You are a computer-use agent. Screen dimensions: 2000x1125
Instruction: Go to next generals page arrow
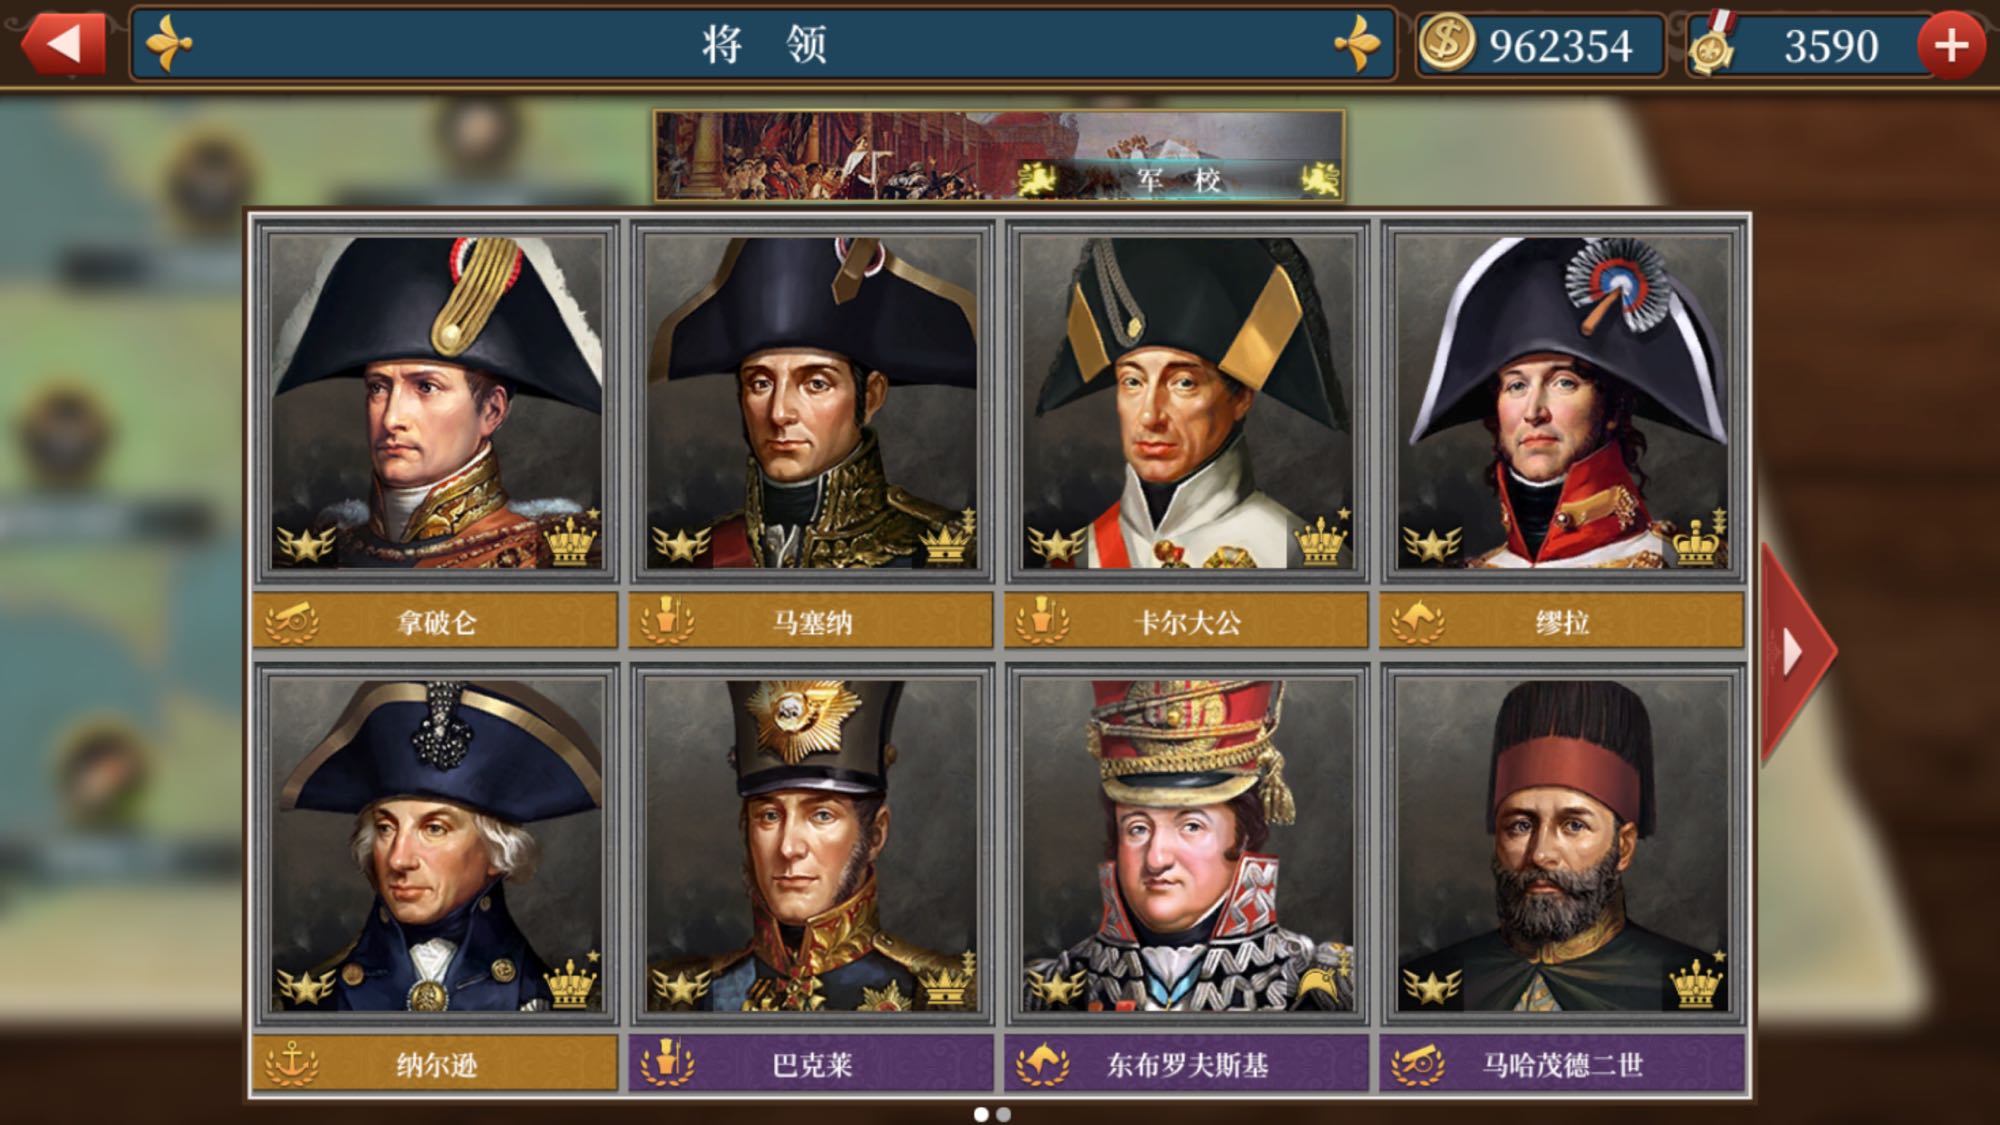[1797, 651]
